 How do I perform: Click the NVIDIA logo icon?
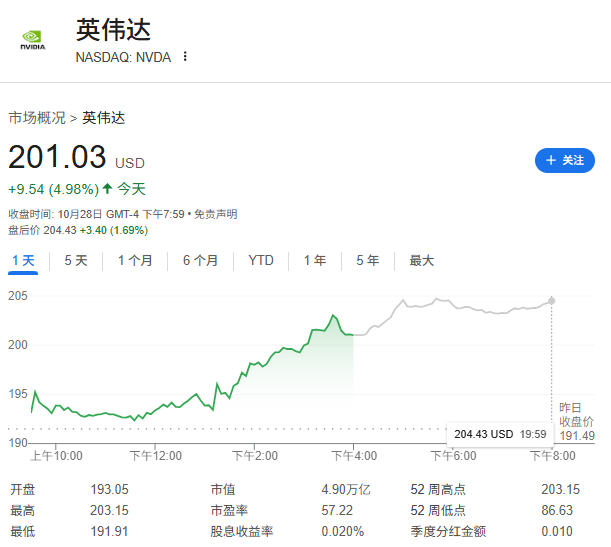33,40
